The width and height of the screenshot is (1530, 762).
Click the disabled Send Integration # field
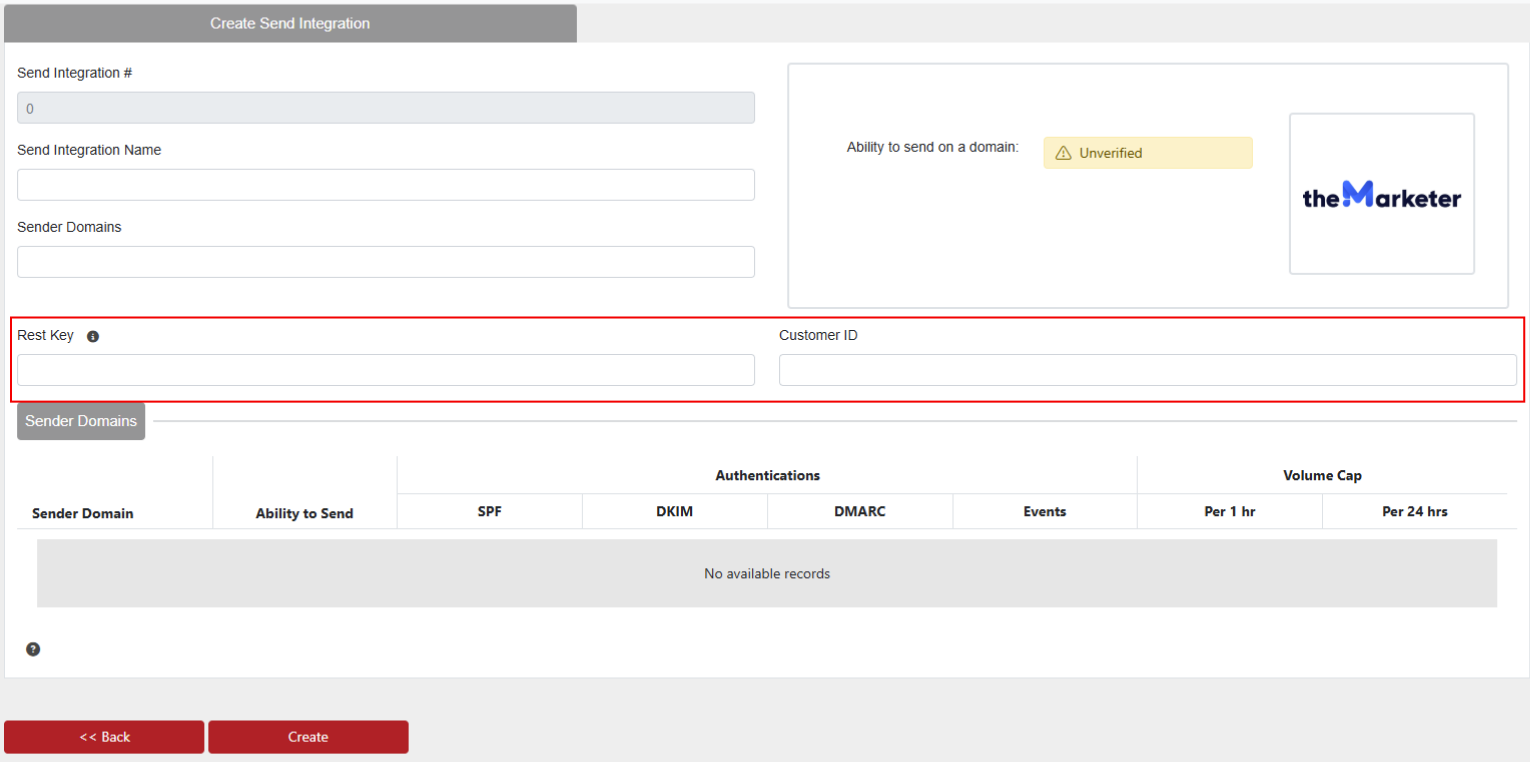(x=385, y=108)
